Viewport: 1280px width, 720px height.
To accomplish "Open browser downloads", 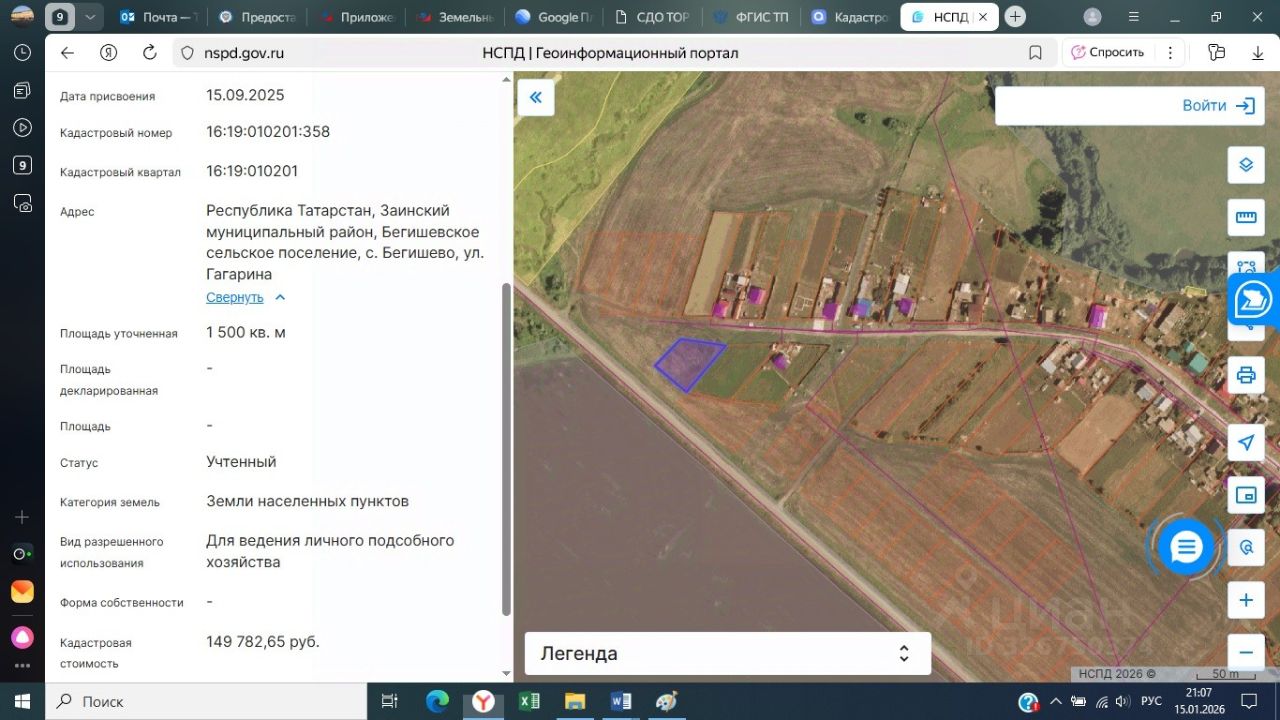I will pyautogui.click(x=1258, y=53).
